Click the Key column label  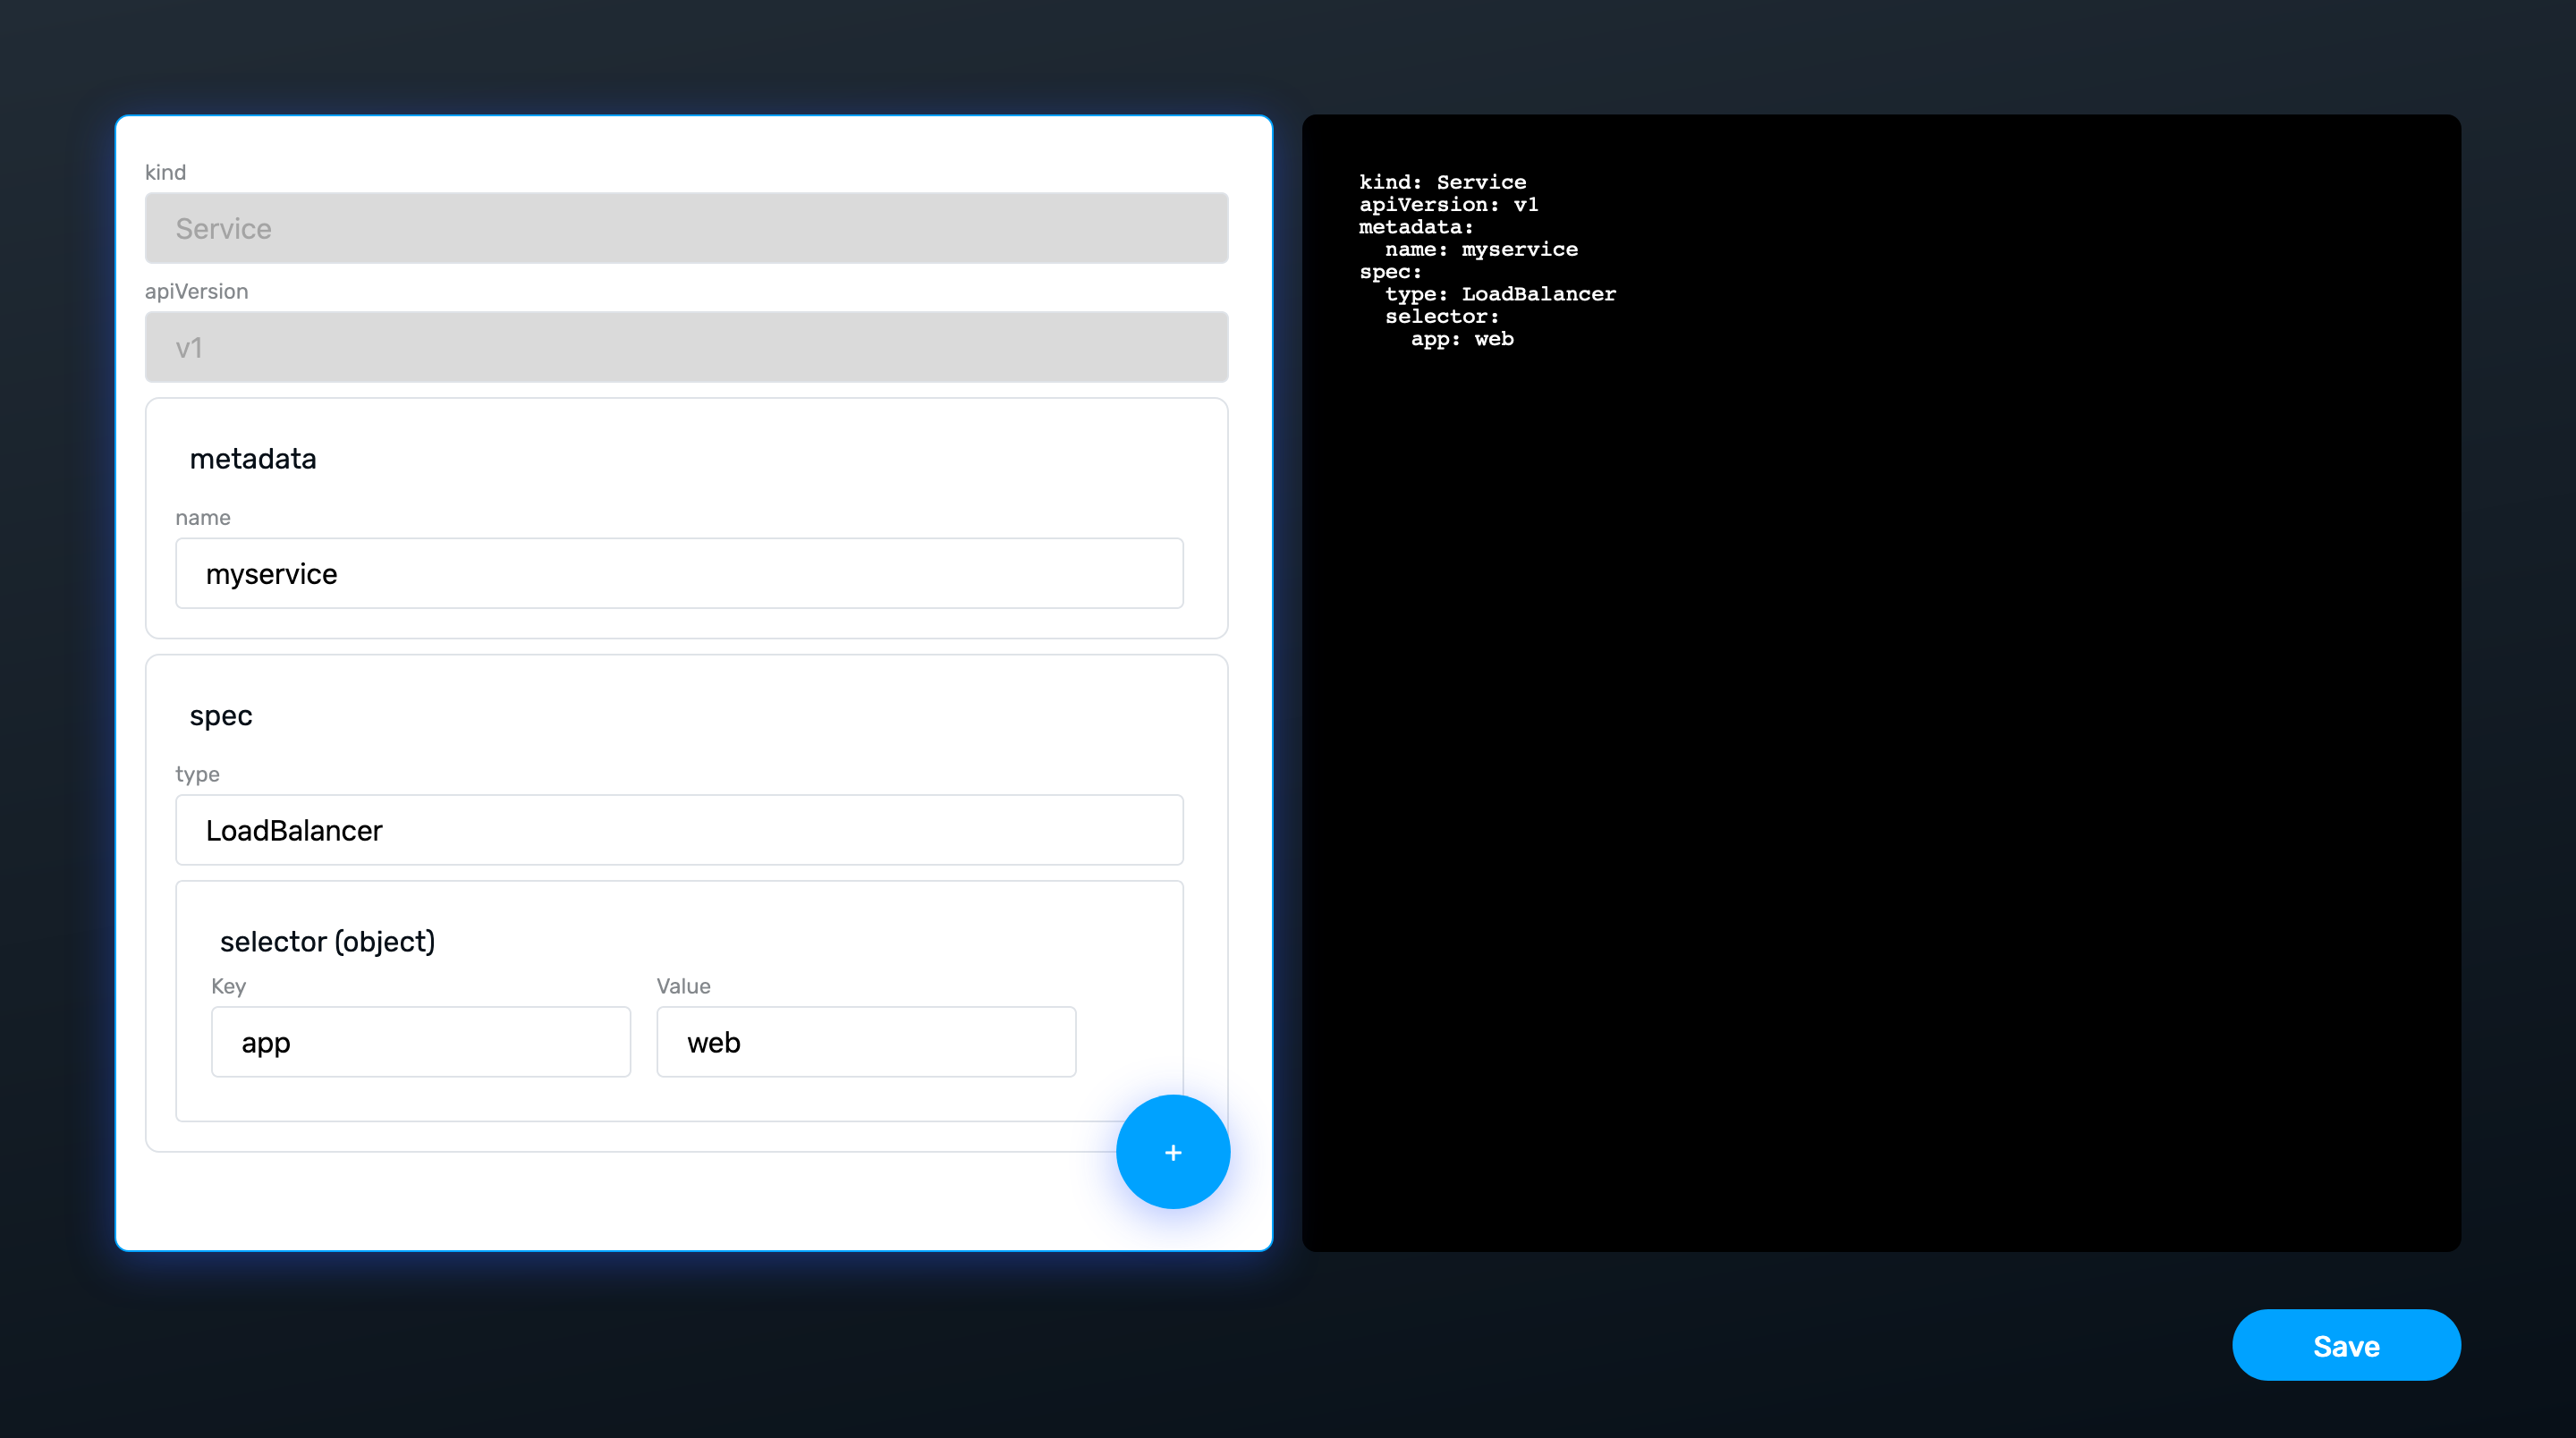228,986
